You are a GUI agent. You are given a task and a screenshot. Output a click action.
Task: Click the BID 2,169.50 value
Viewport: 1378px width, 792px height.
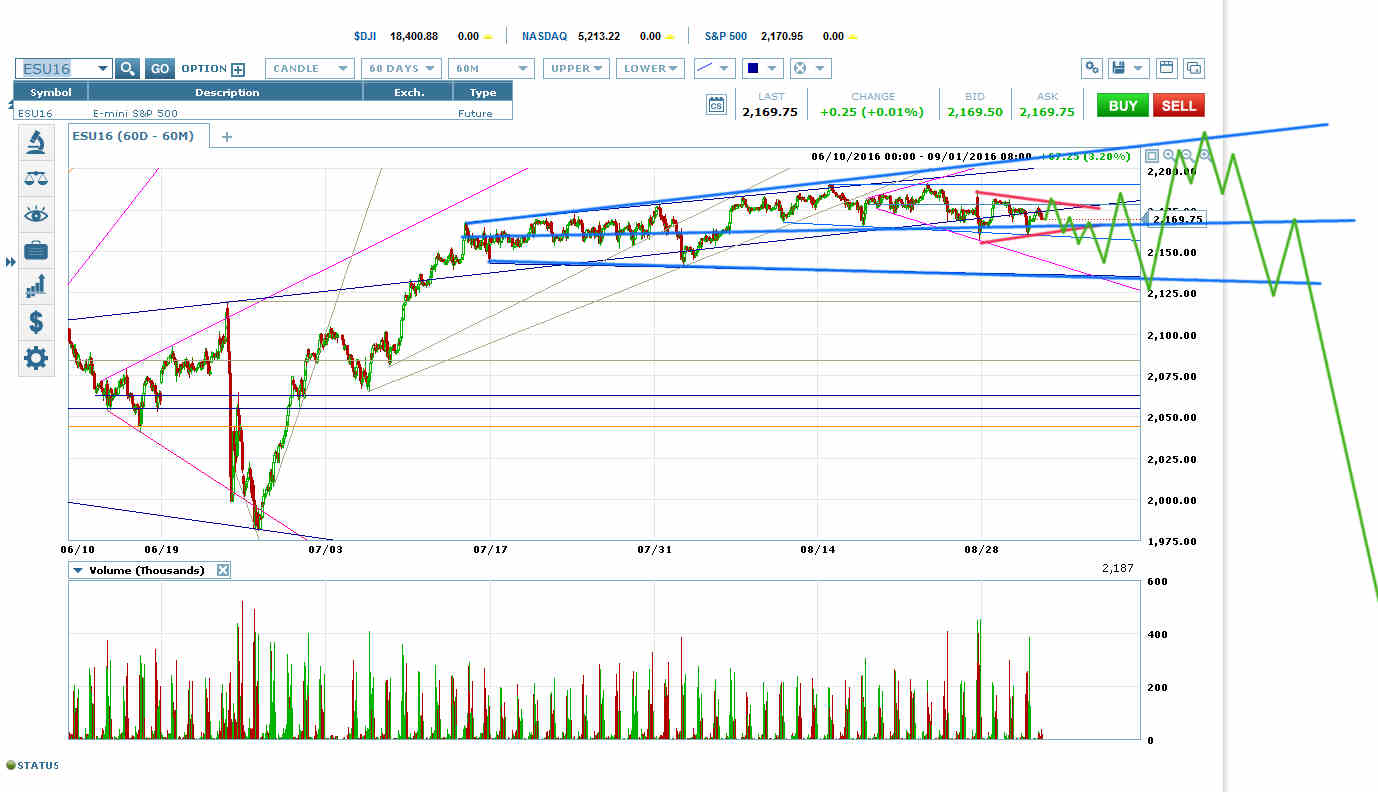pyautogui.click(x=975, y=112)
